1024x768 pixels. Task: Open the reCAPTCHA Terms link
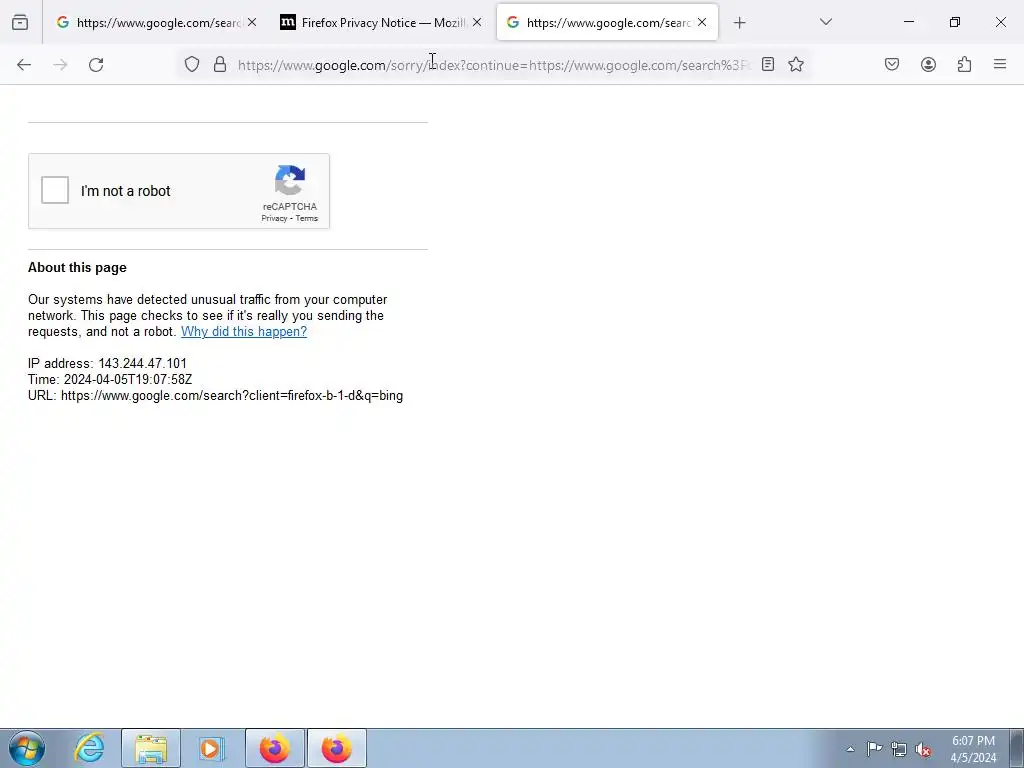point(307,218)
